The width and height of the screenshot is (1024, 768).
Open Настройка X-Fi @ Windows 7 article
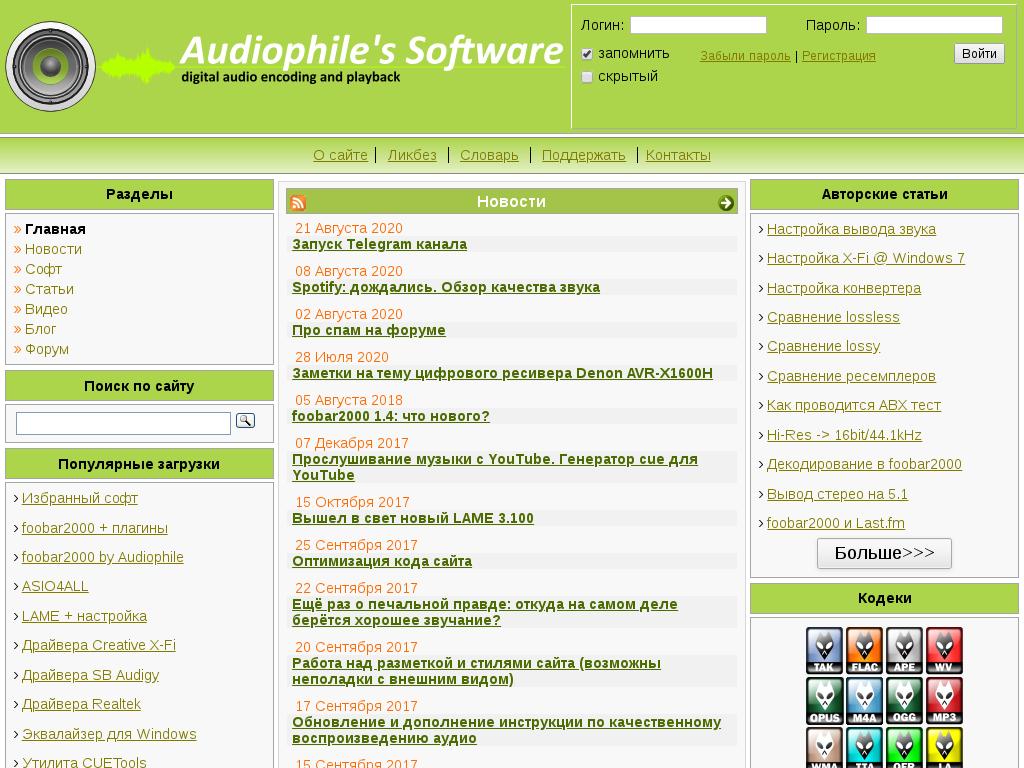tap(865, 259)
